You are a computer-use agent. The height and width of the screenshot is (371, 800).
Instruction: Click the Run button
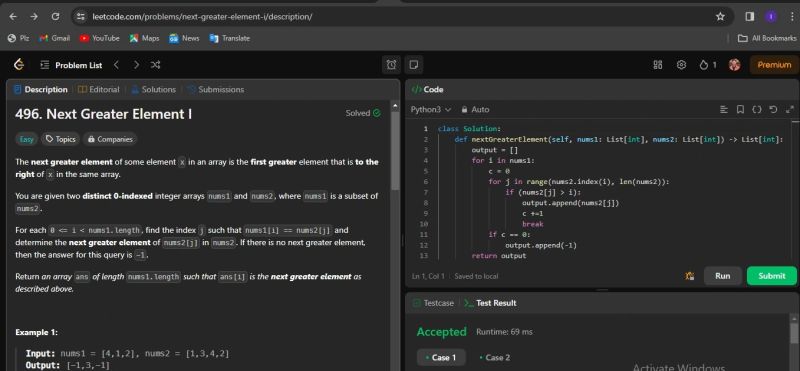(722, 276)
